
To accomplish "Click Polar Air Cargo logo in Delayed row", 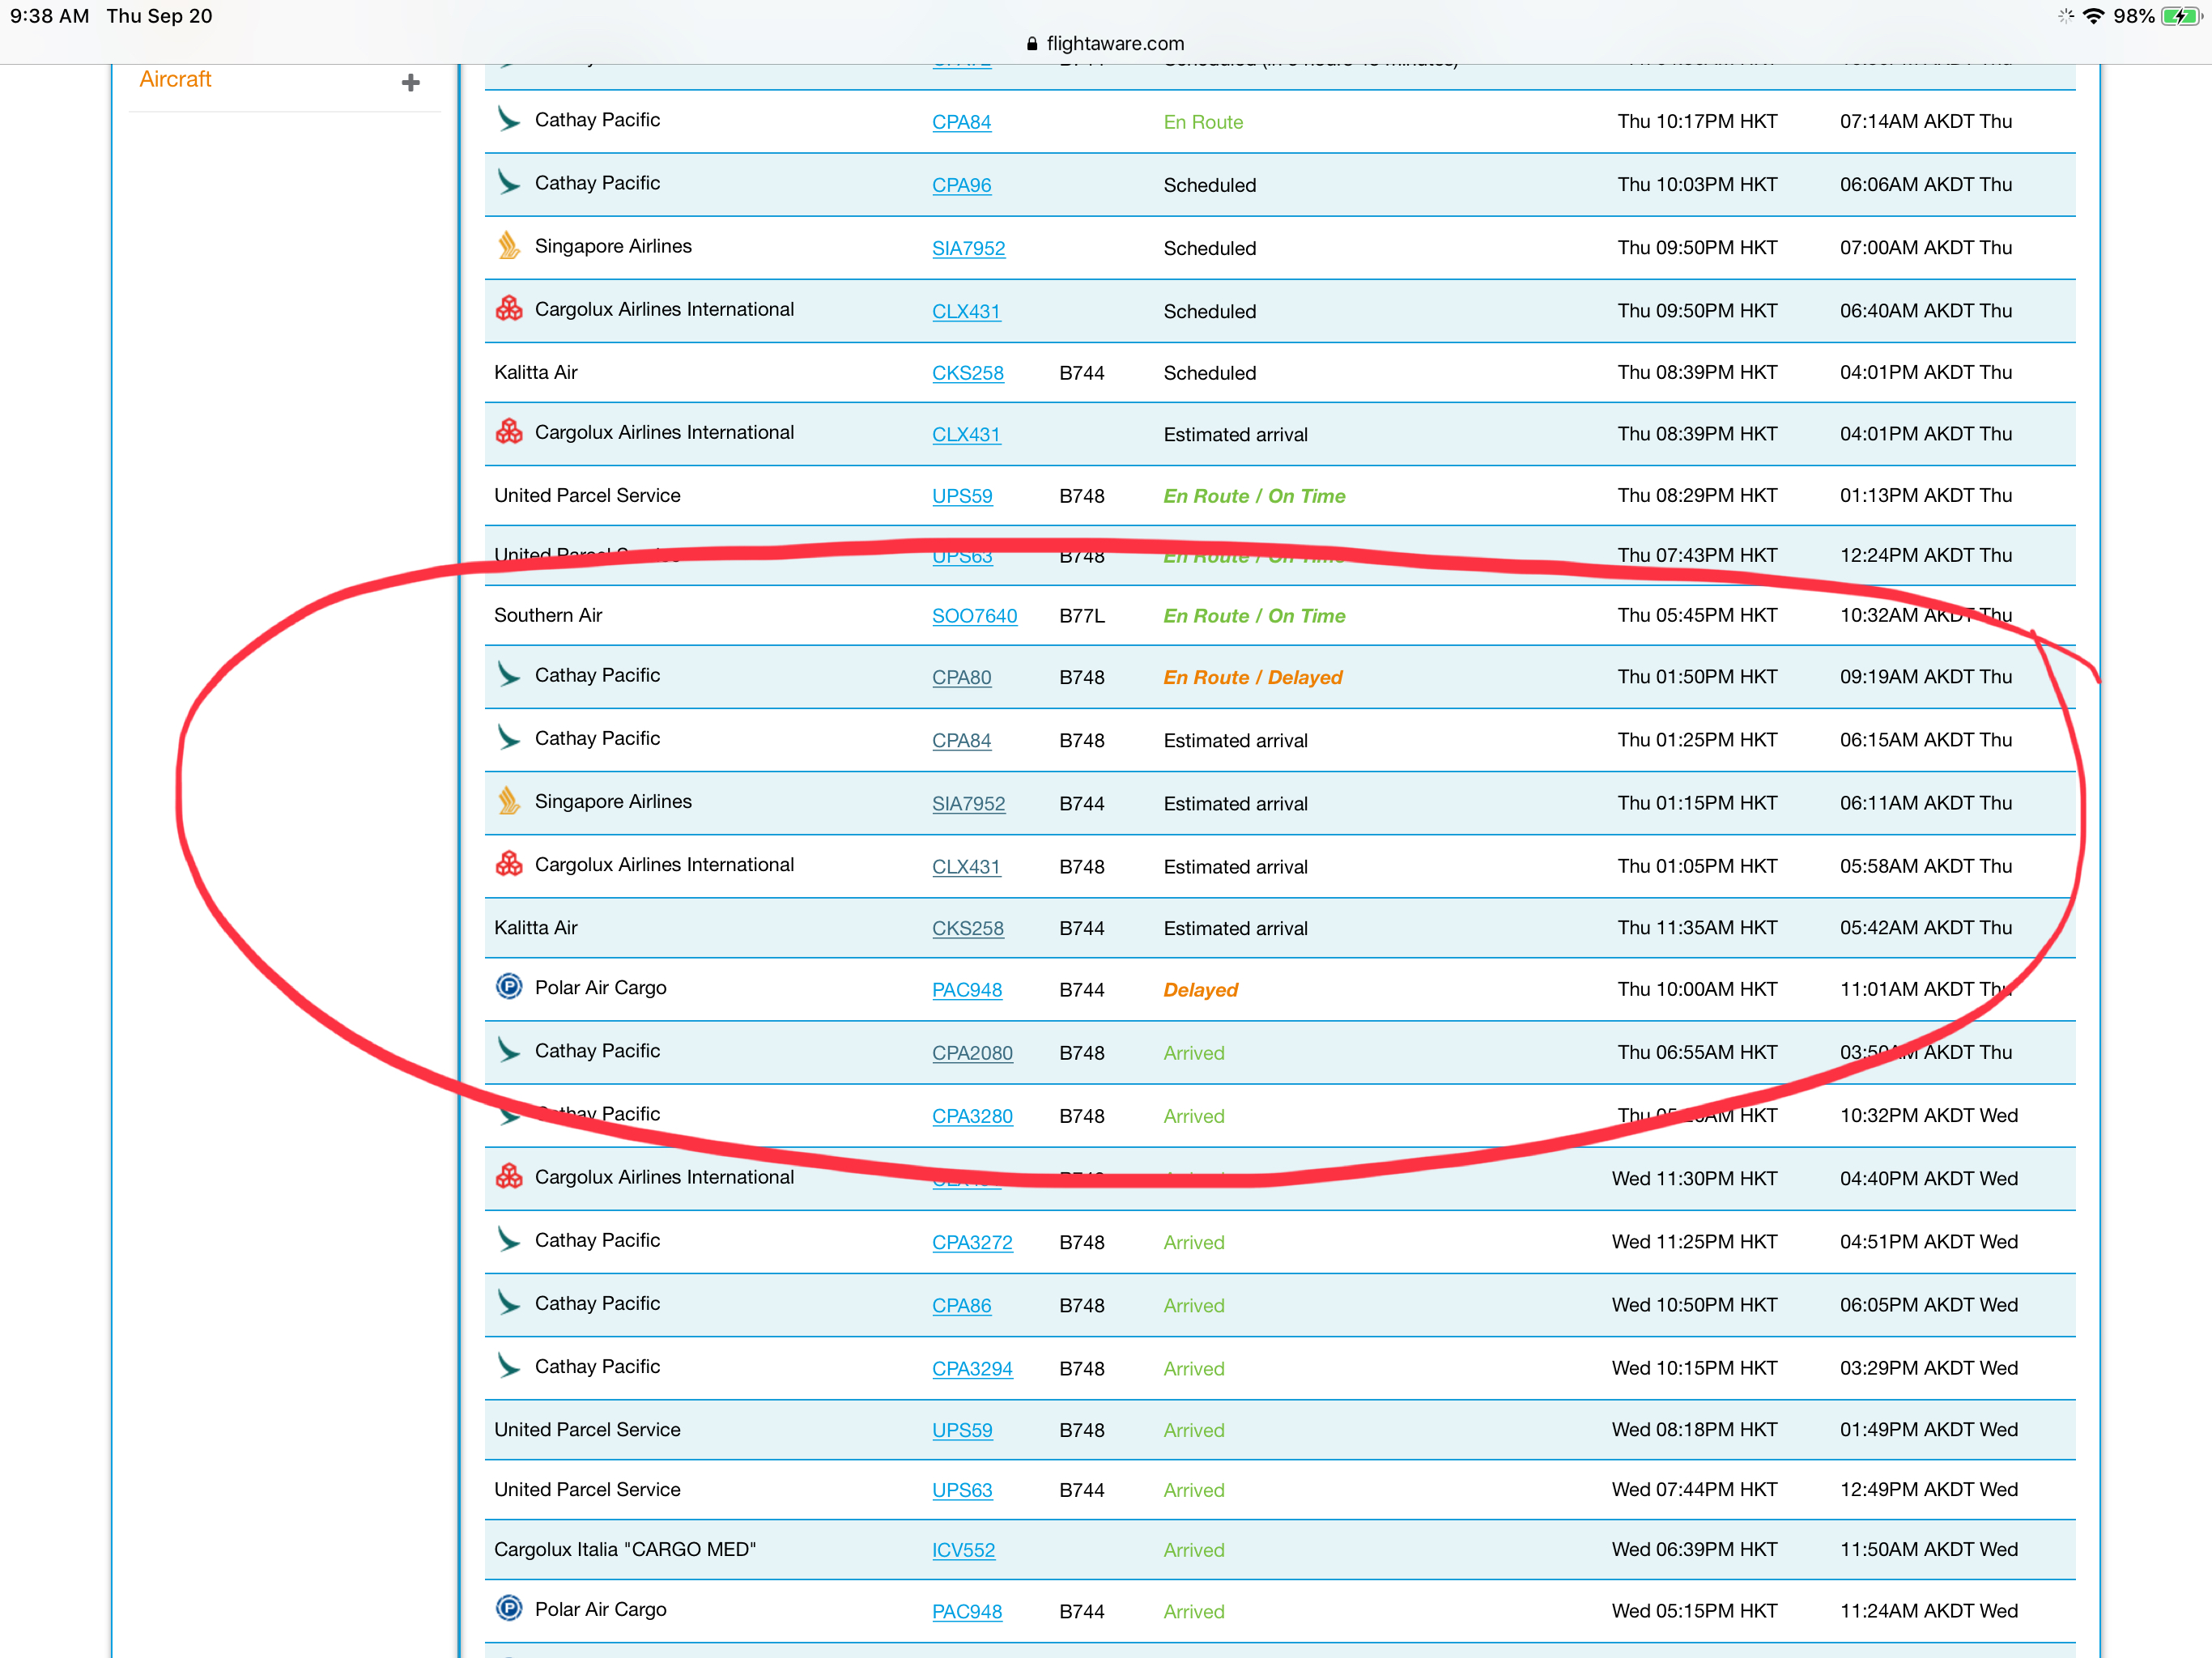I will pyautogui.click(x=509, y=986).
